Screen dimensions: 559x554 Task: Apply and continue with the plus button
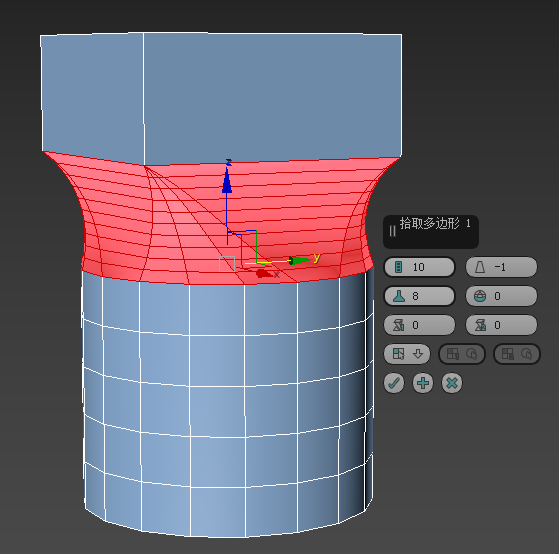(423, 383)
